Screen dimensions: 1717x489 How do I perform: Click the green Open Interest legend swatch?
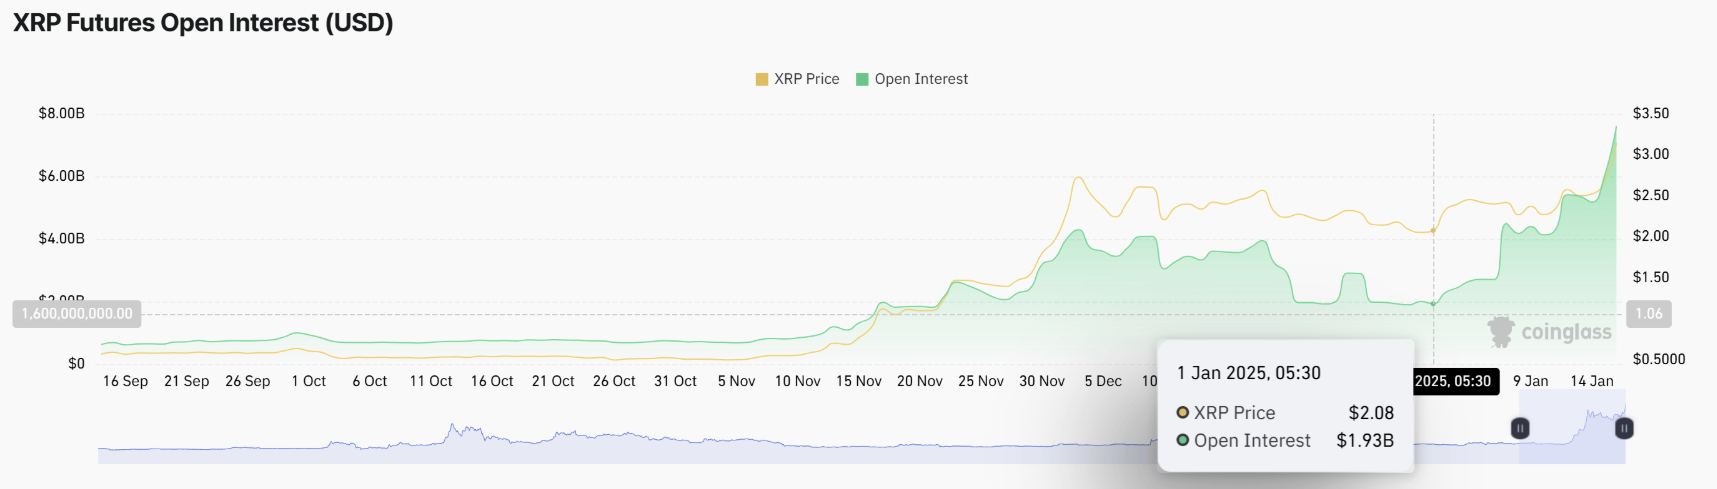pyautogui.click(x=862, y=79)
